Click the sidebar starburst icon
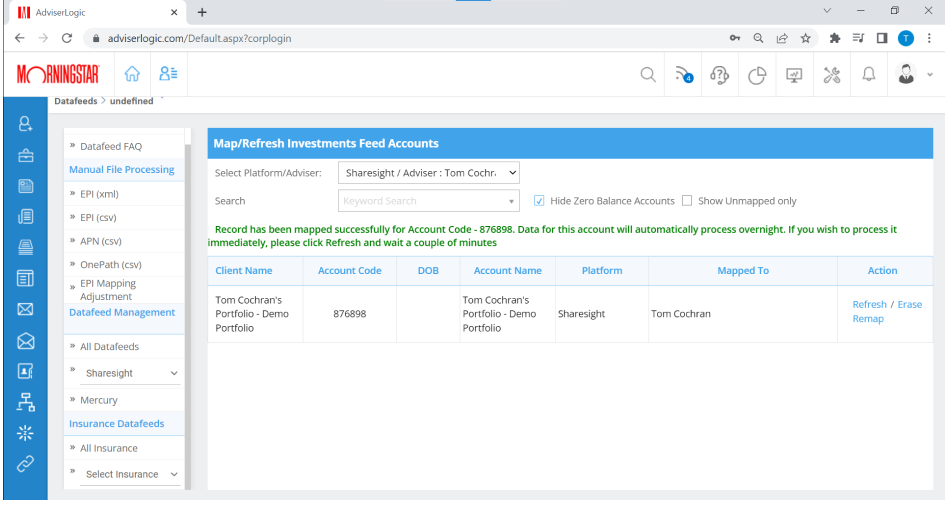The height and width of the screenshot is (507, 945). 25,433
